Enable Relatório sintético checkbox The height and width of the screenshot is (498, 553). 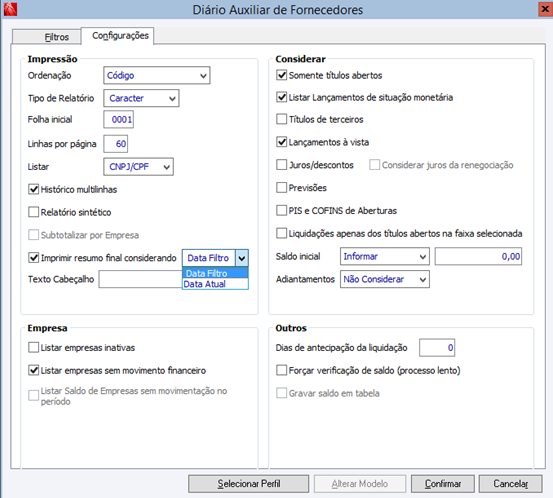(34, 212)
